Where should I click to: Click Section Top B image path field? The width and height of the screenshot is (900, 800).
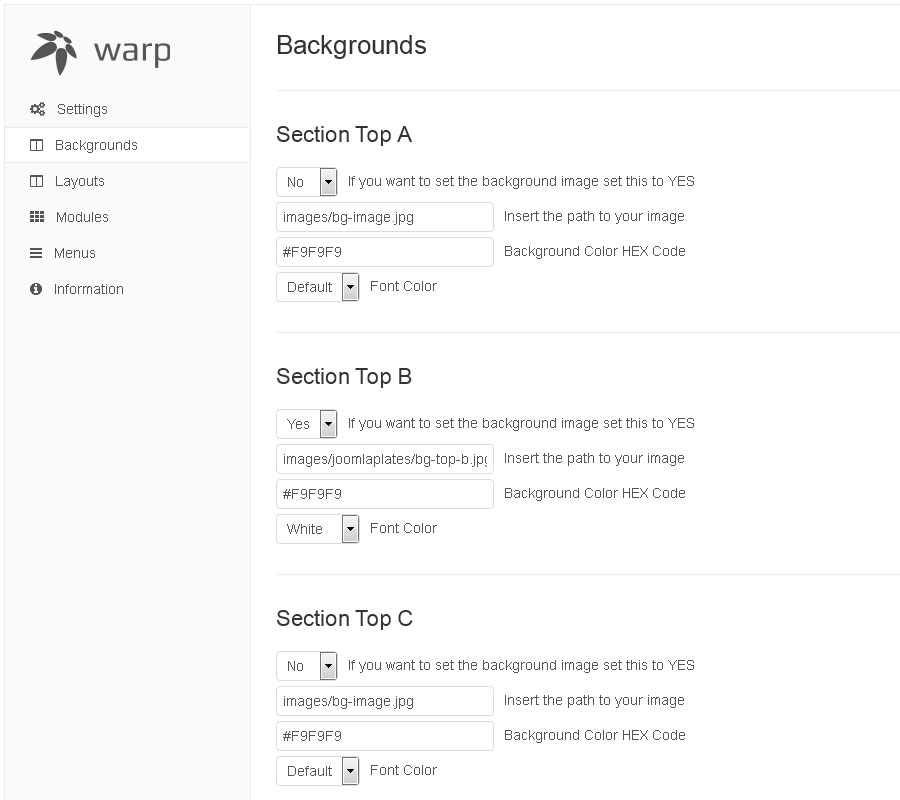click(385, 459)
